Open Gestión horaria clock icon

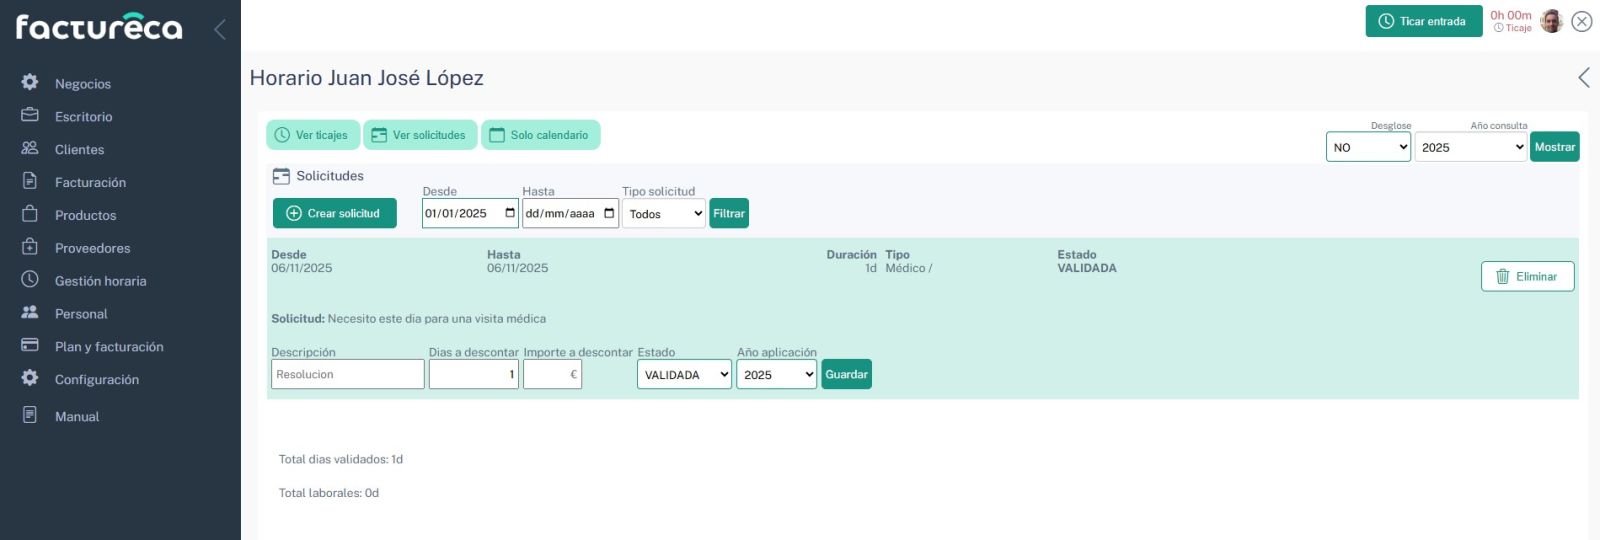point(30,280)
